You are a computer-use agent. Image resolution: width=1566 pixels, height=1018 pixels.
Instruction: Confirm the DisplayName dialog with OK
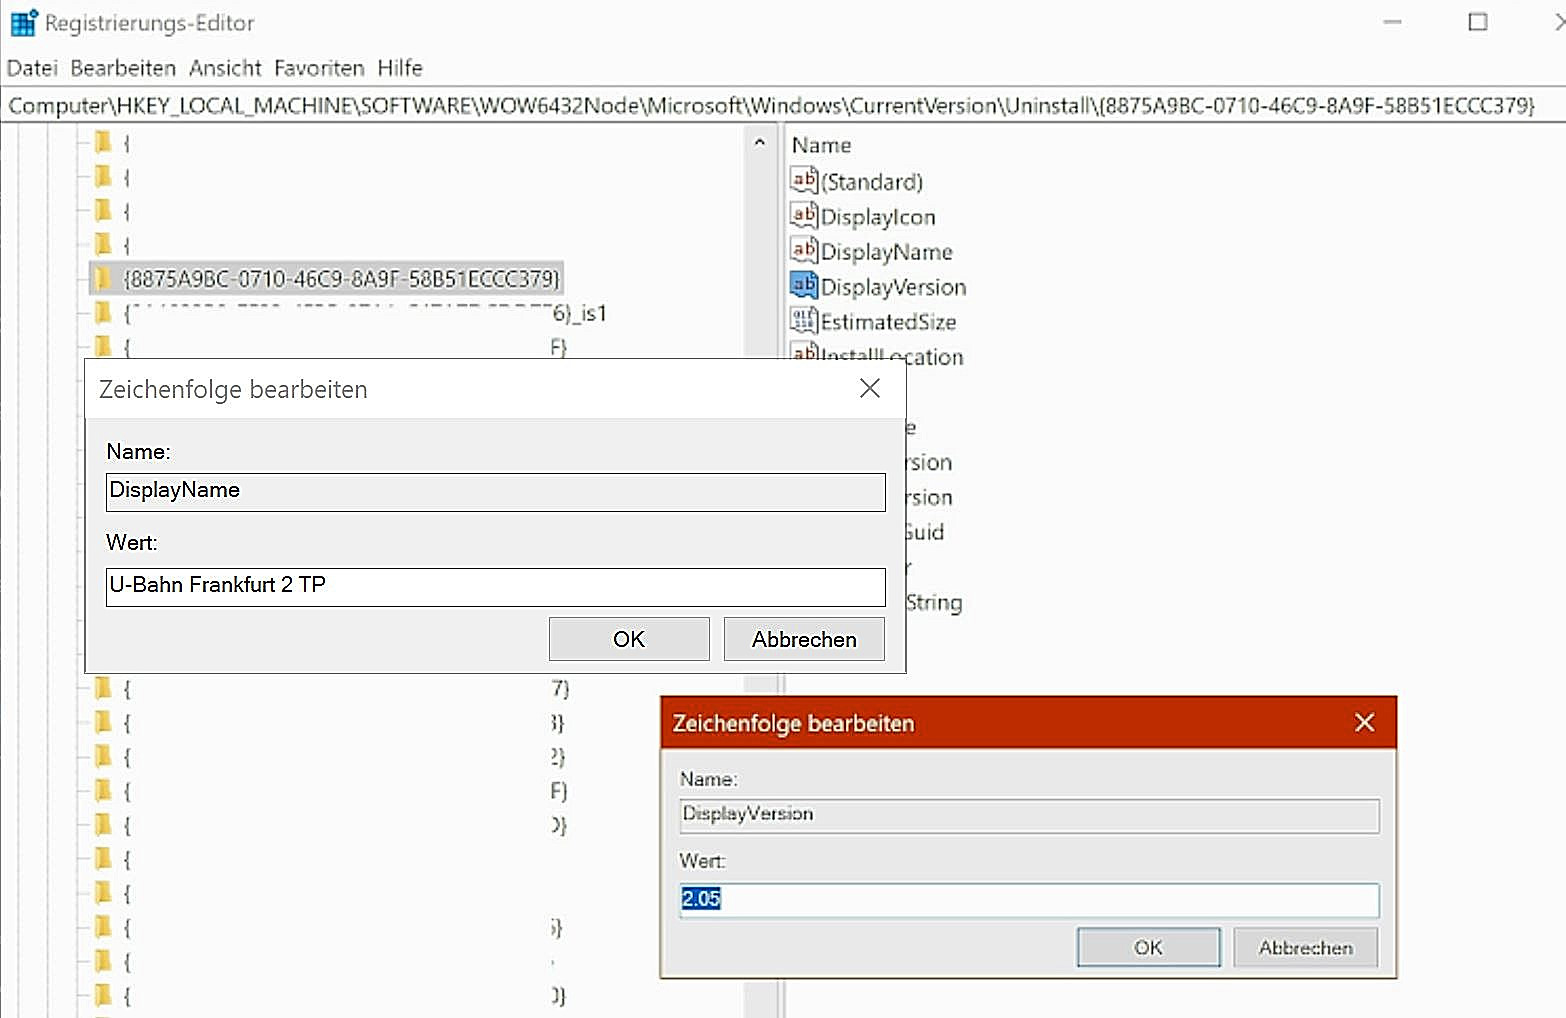629,639
